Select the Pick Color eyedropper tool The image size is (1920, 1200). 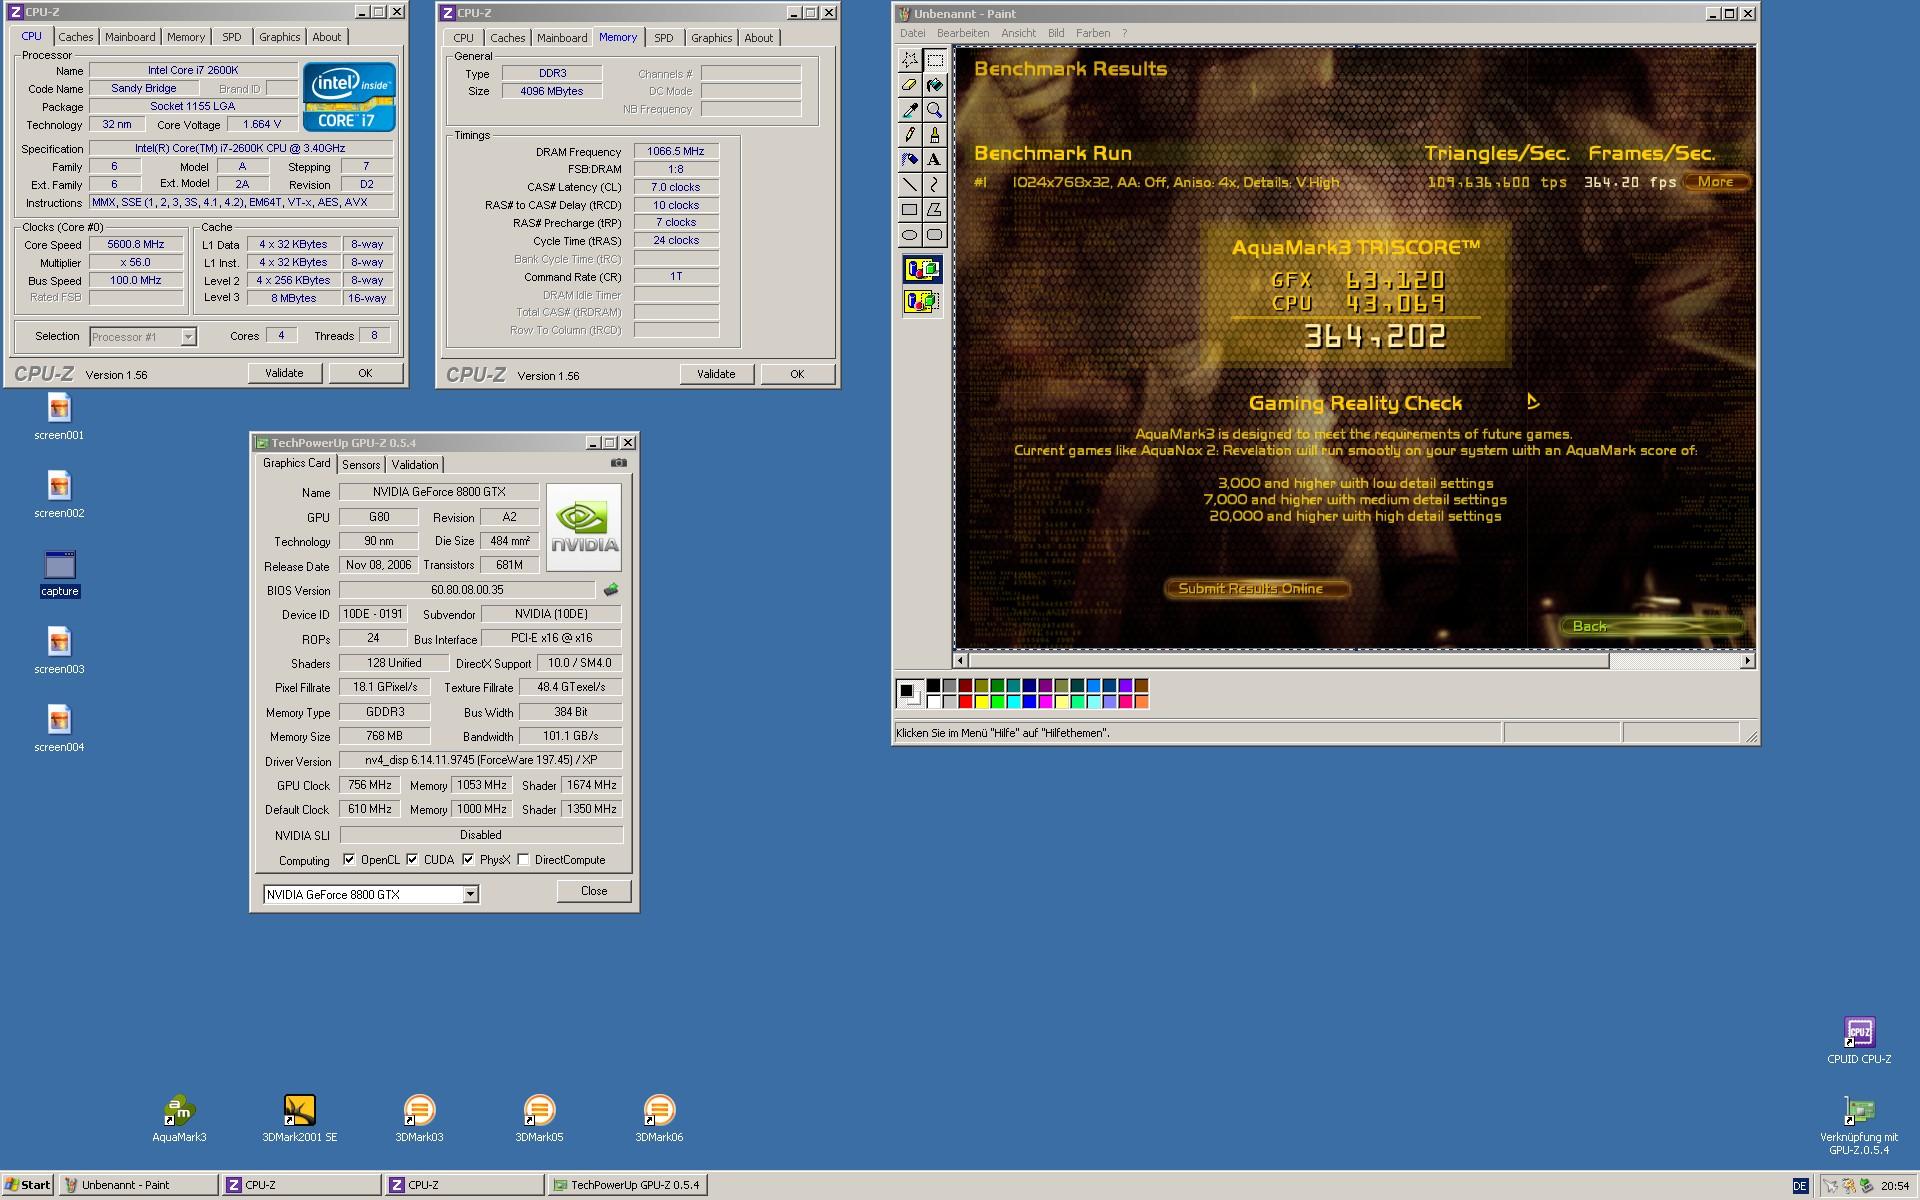tap(909, 110)
